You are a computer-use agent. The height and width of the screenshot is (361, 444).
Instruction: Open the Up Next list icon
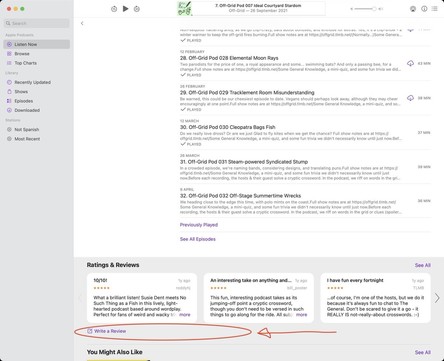[434, 9]
